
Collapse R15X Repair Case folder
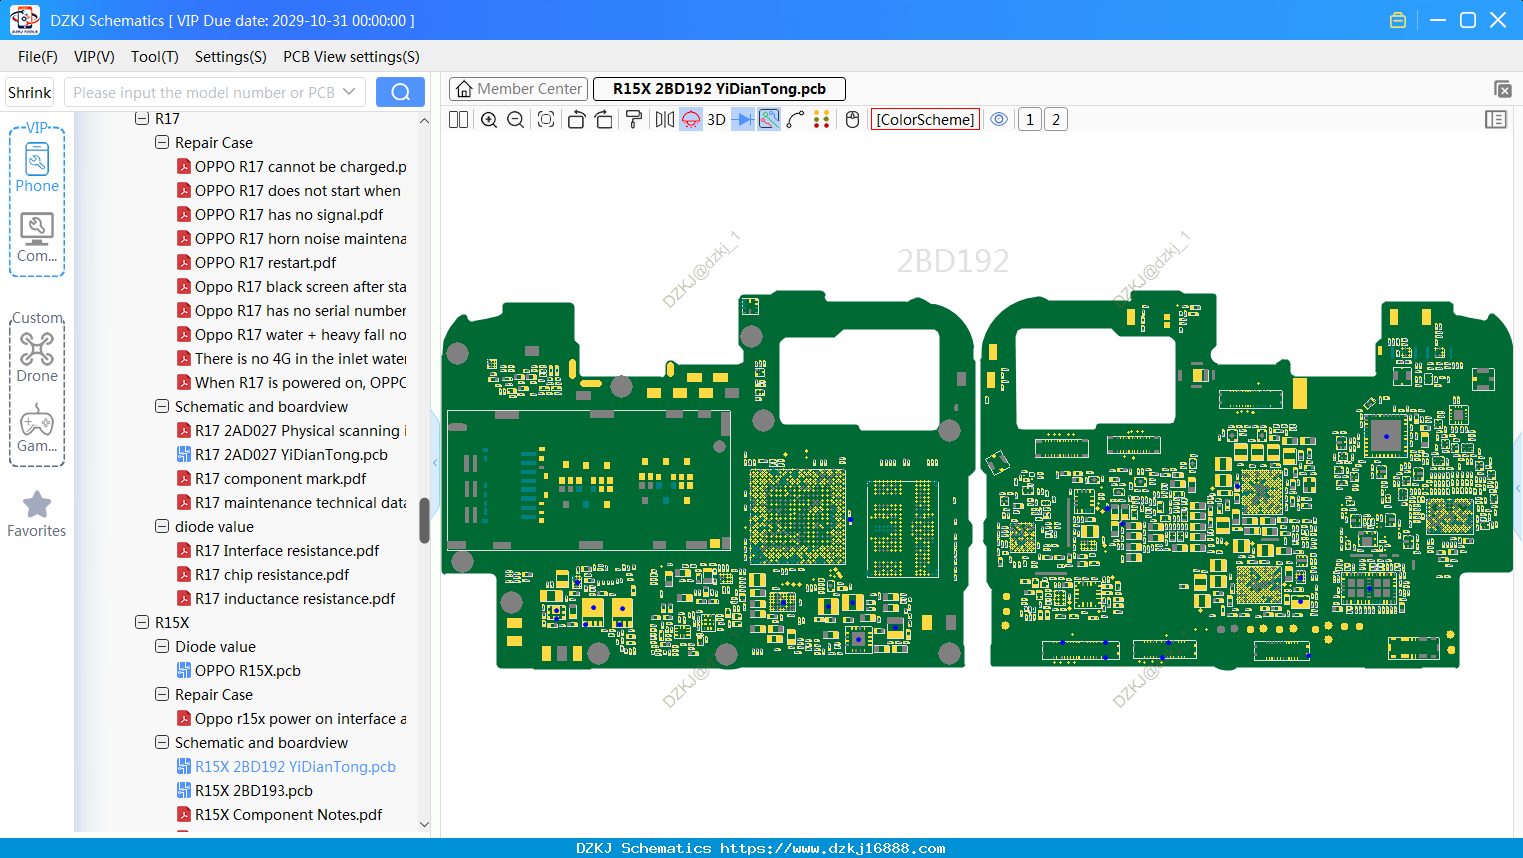point(162,694)
